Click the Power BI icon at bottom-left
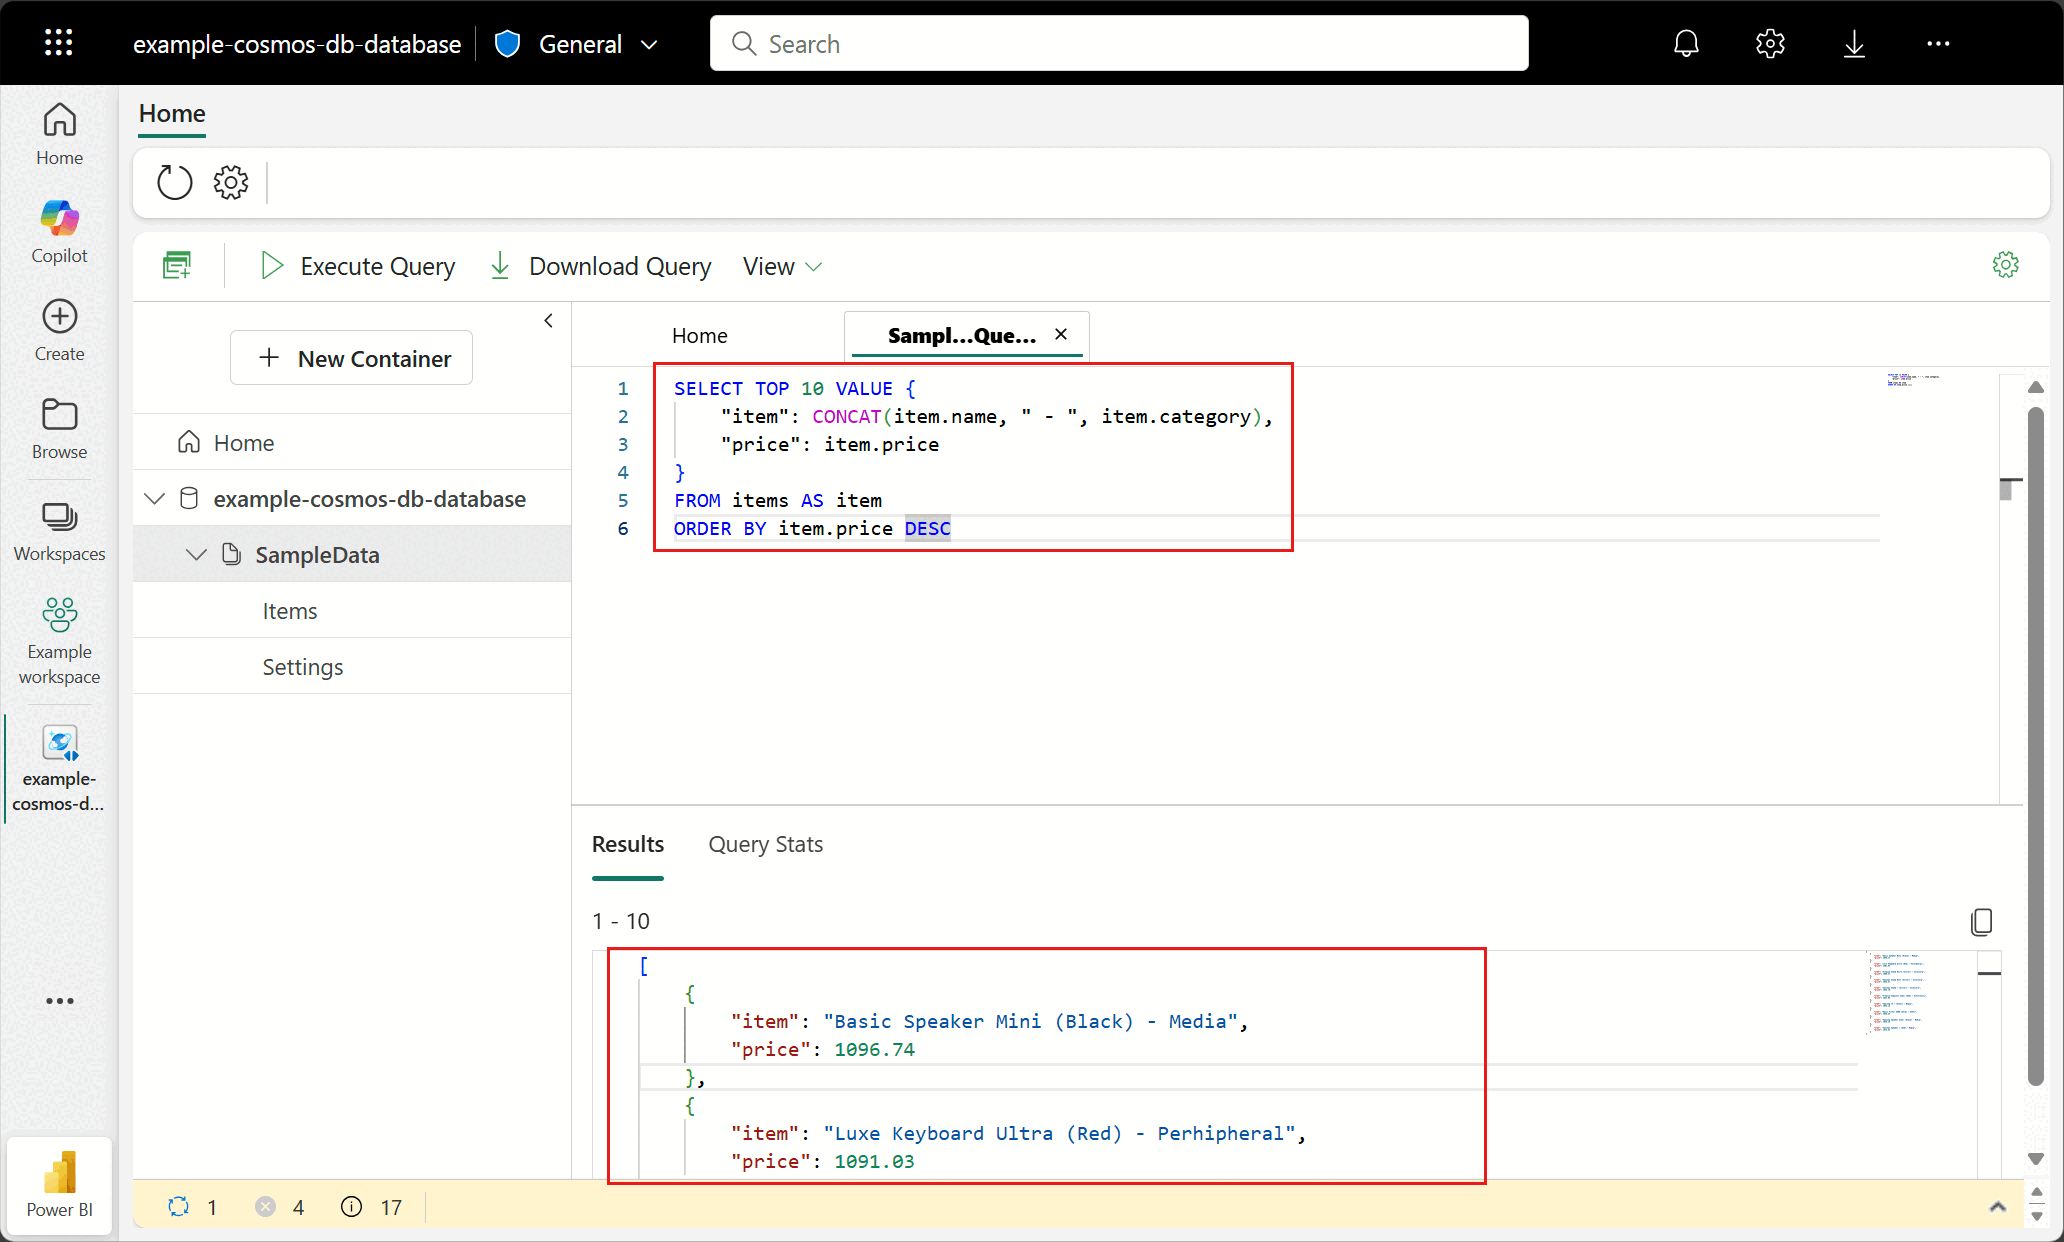This screenshot has width=2064, height=1242. click(x=59, y=1185)
